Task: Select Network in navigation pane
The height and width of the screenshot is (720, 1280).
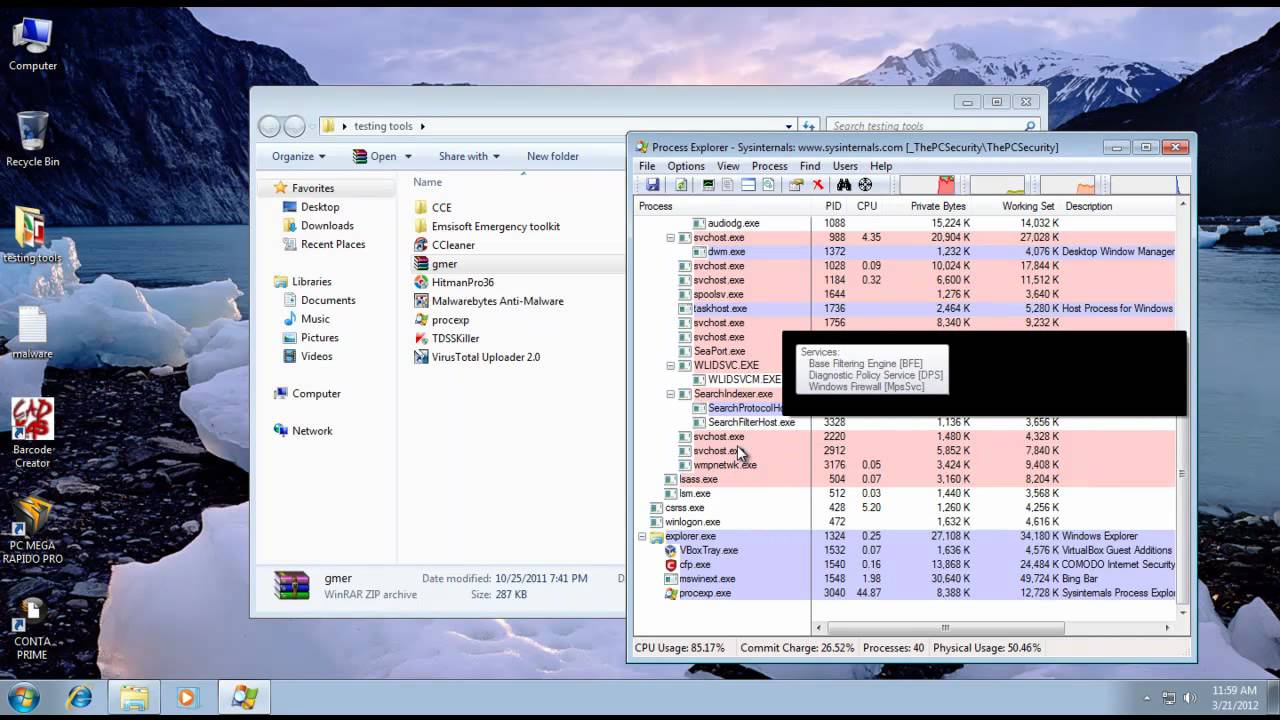Action: (x=312, y=431)
